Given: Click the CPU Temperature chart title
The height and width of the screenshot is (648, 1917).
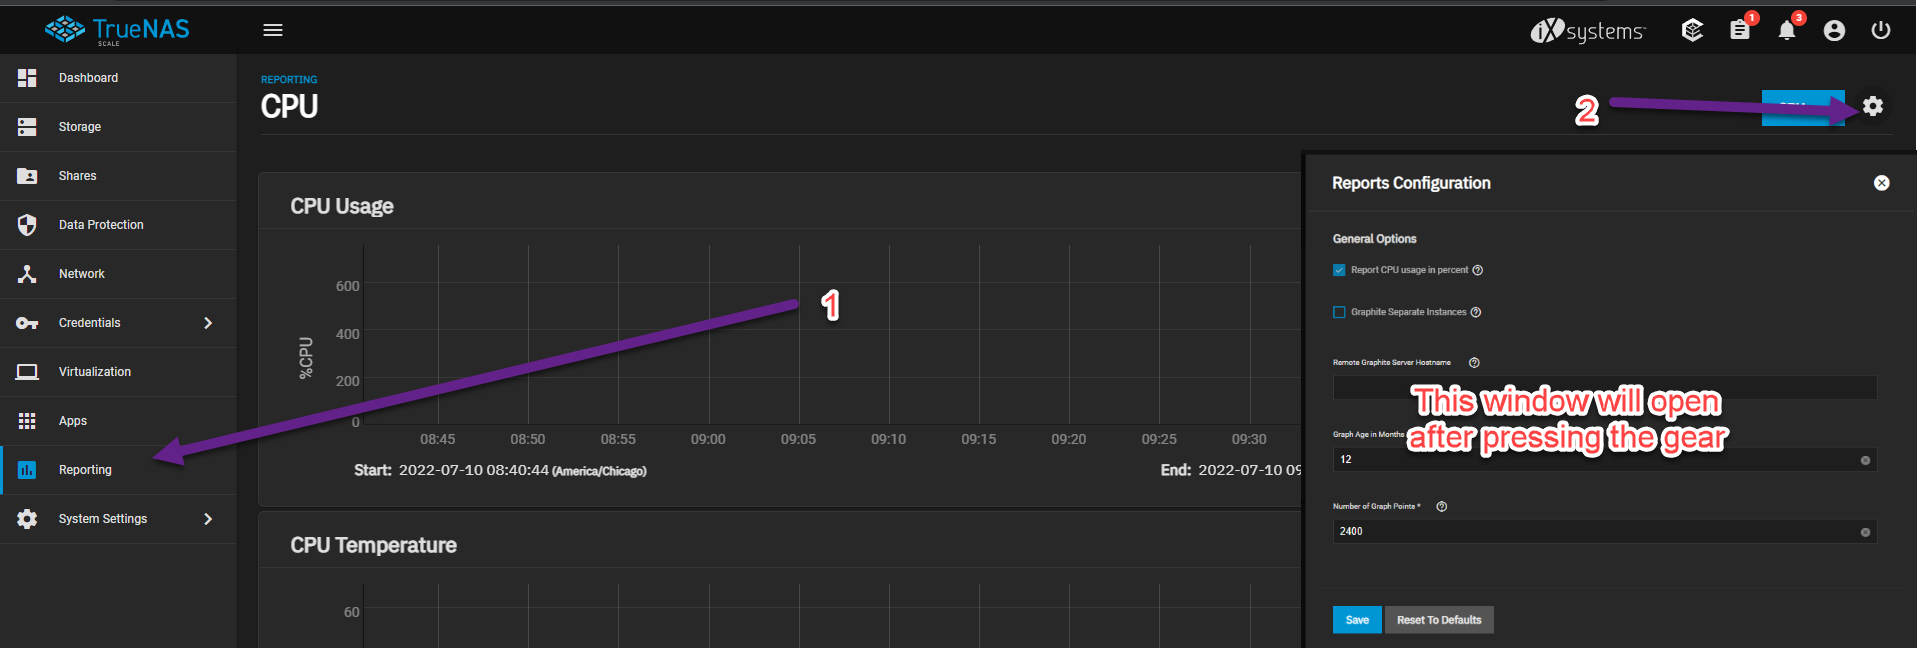Looking at the screenshot, I should point(373,545).
